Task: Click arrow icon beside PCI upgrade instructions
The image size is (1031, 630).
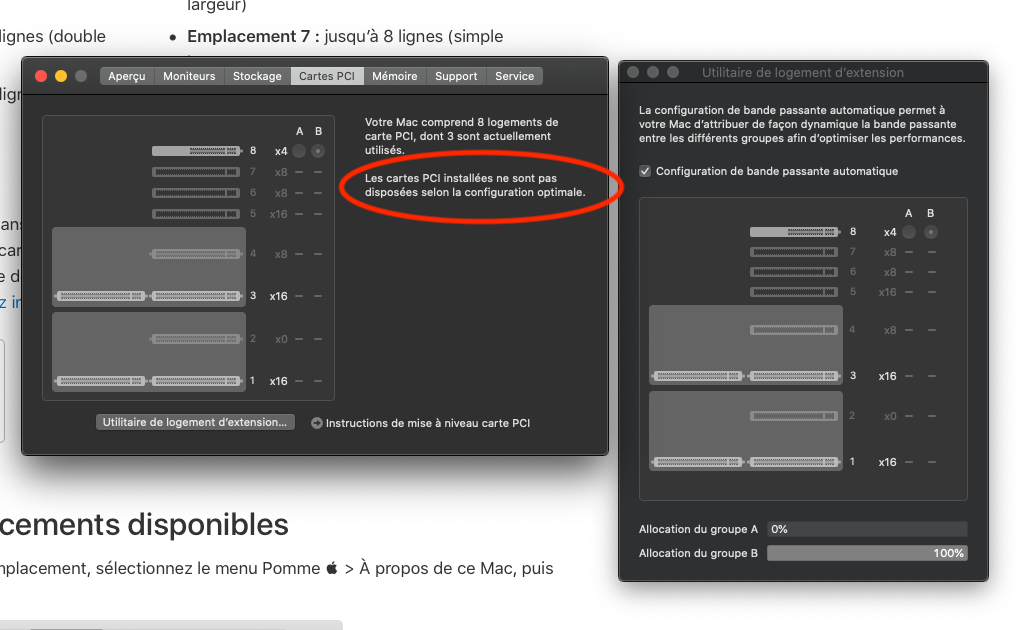Action: pos(317,423)
